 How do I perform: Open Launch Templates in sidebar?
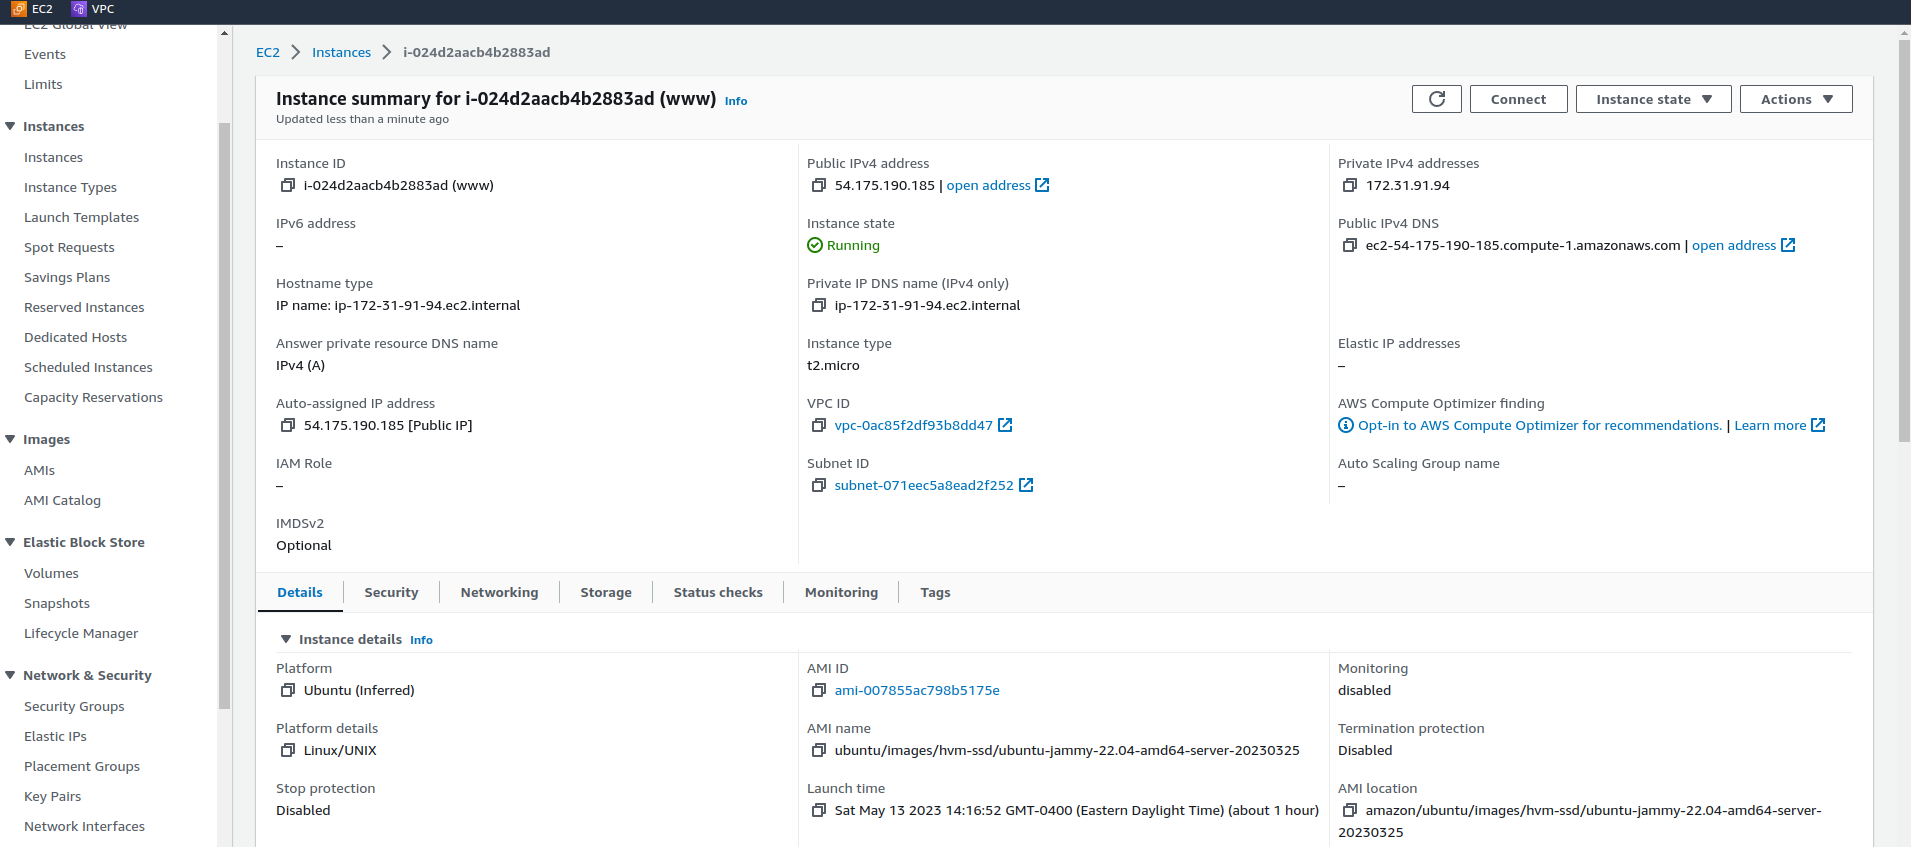[x=81, y=217]
